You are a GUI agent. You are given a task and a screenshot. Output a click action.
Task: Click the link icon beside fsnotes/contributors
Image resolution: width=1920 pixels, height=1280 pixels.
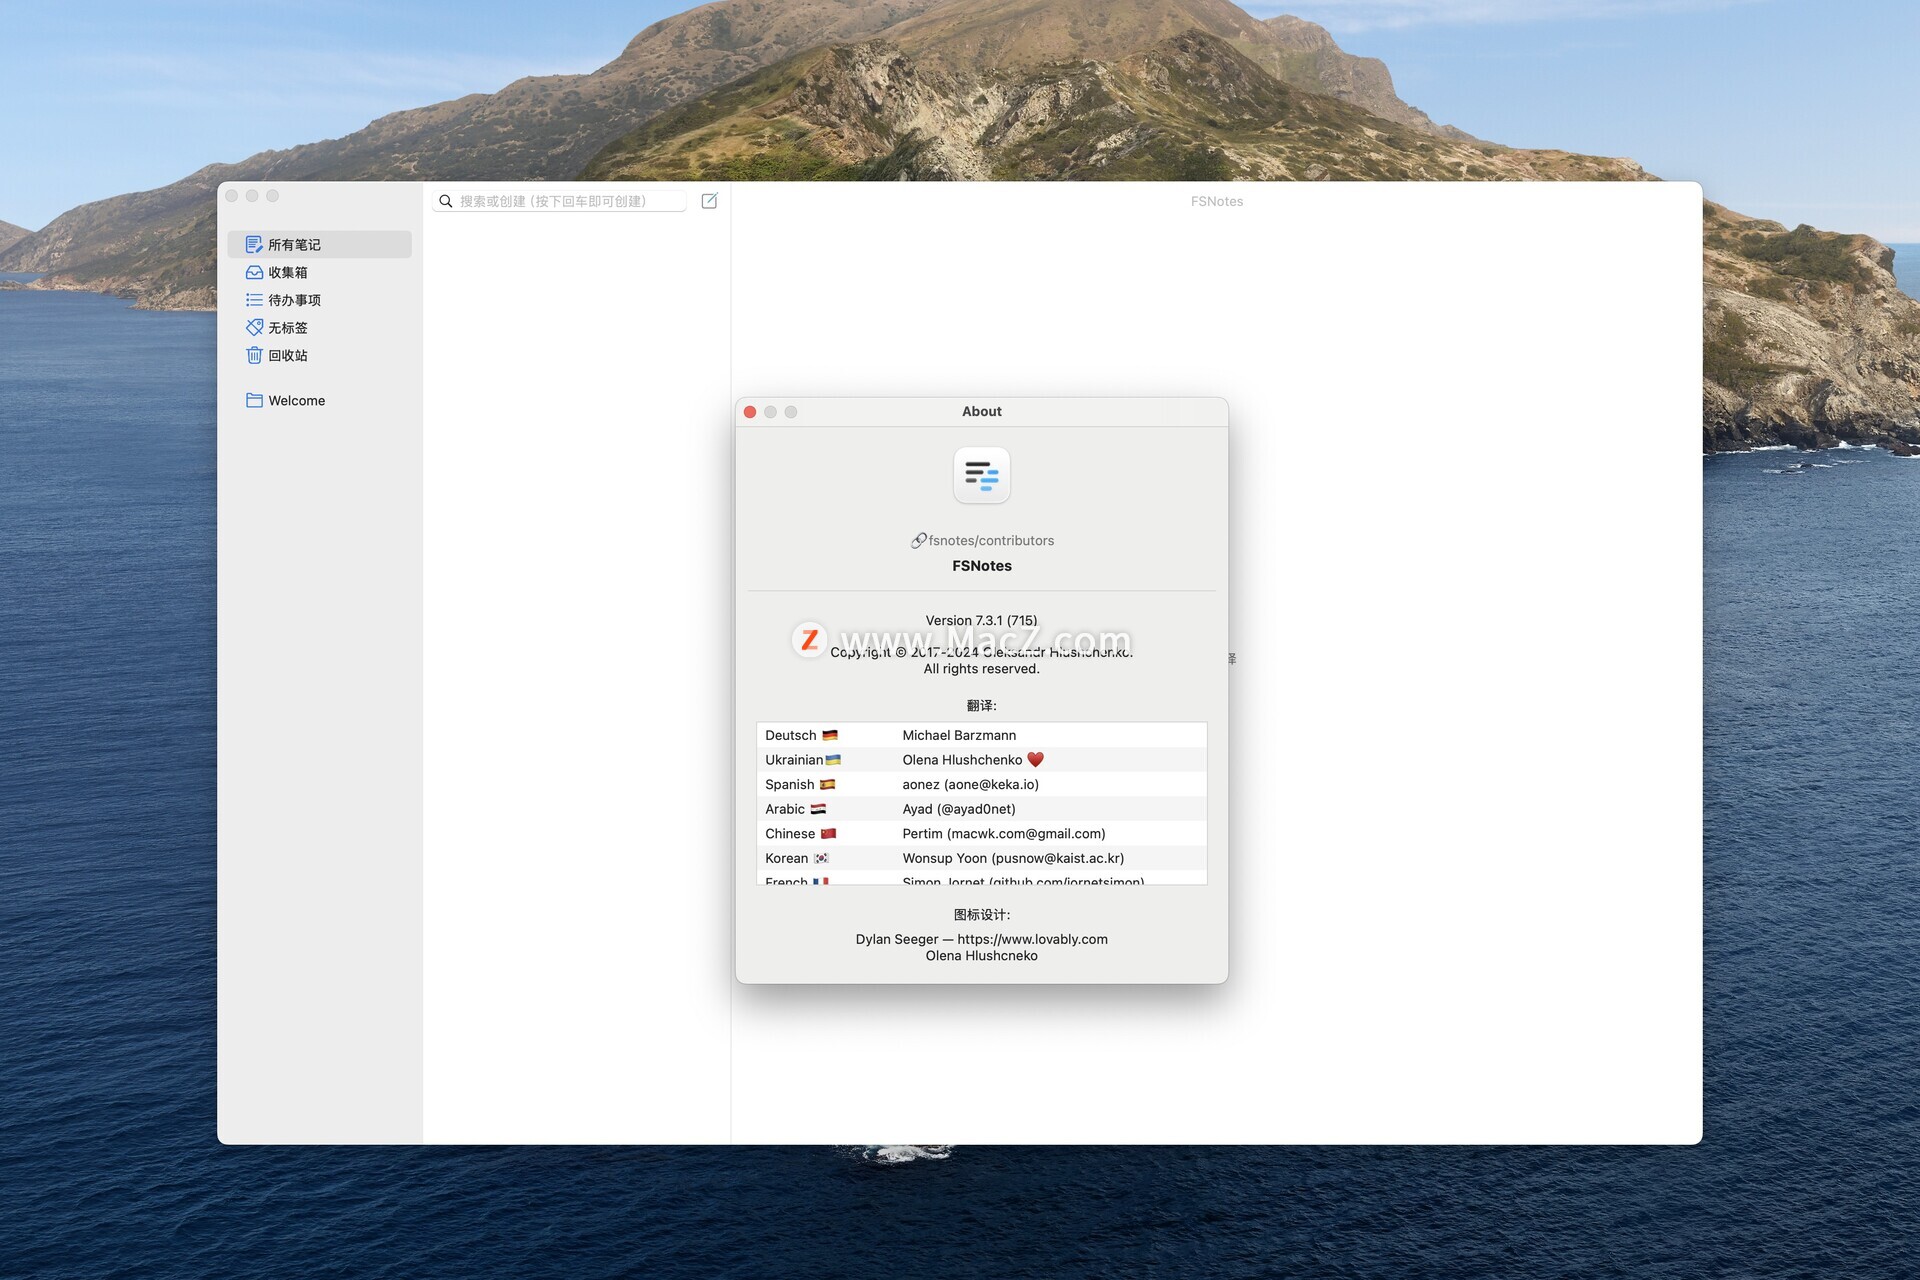[918, 541]
